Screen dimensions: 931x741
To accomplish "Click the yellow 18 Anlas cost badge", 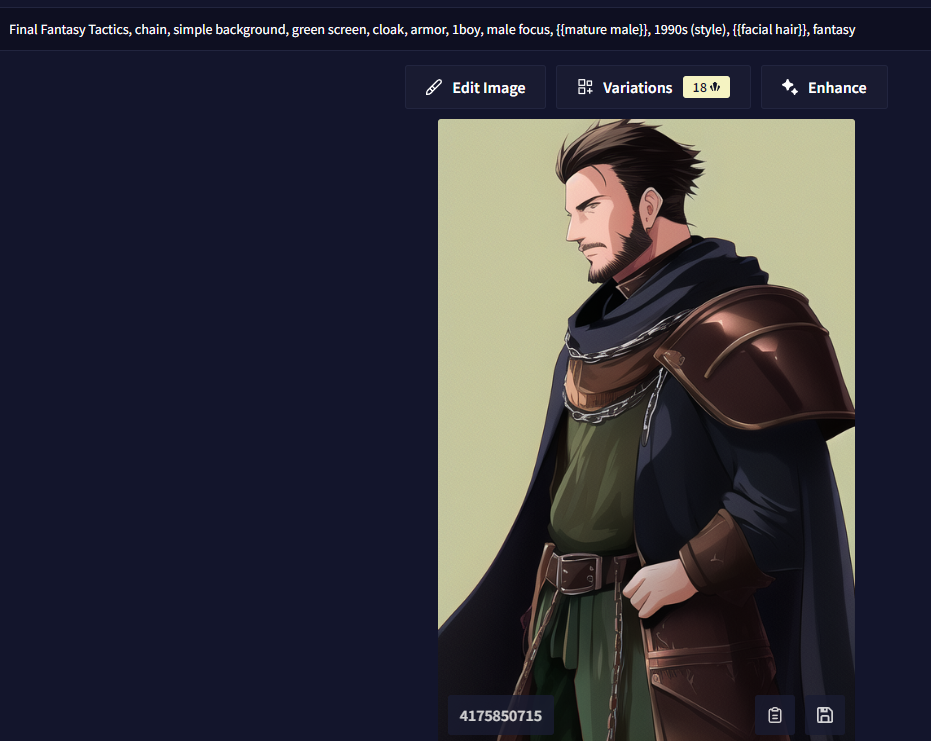I will click(x=706, y=87).
